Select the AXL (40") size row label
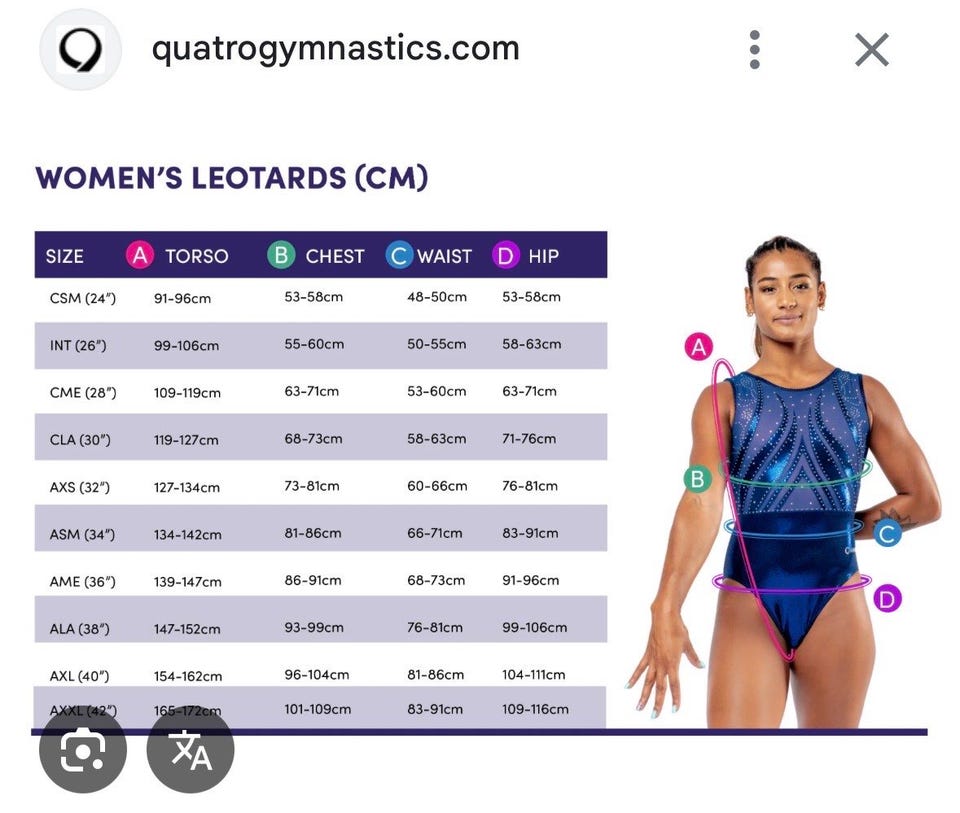Screen dimensions: 960x813 (82, 676)
